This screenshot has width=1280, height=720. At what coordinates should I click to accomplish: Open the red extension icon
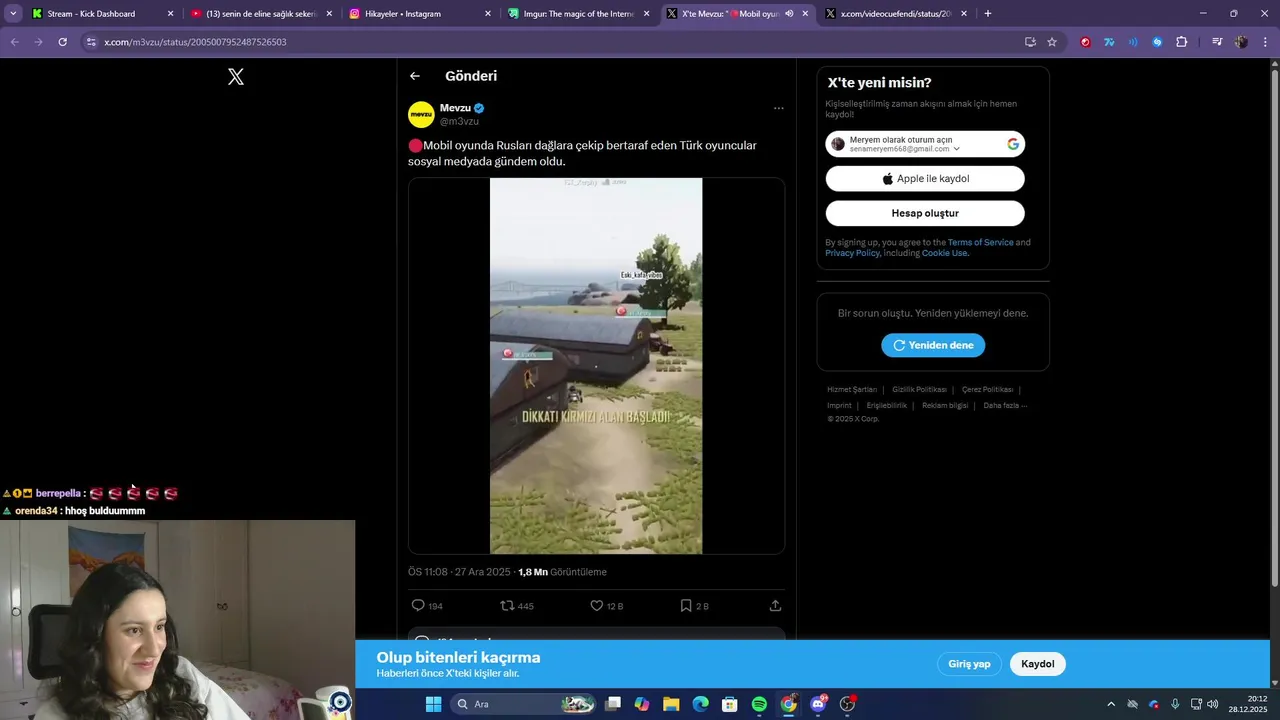(x=1085, y=42)
